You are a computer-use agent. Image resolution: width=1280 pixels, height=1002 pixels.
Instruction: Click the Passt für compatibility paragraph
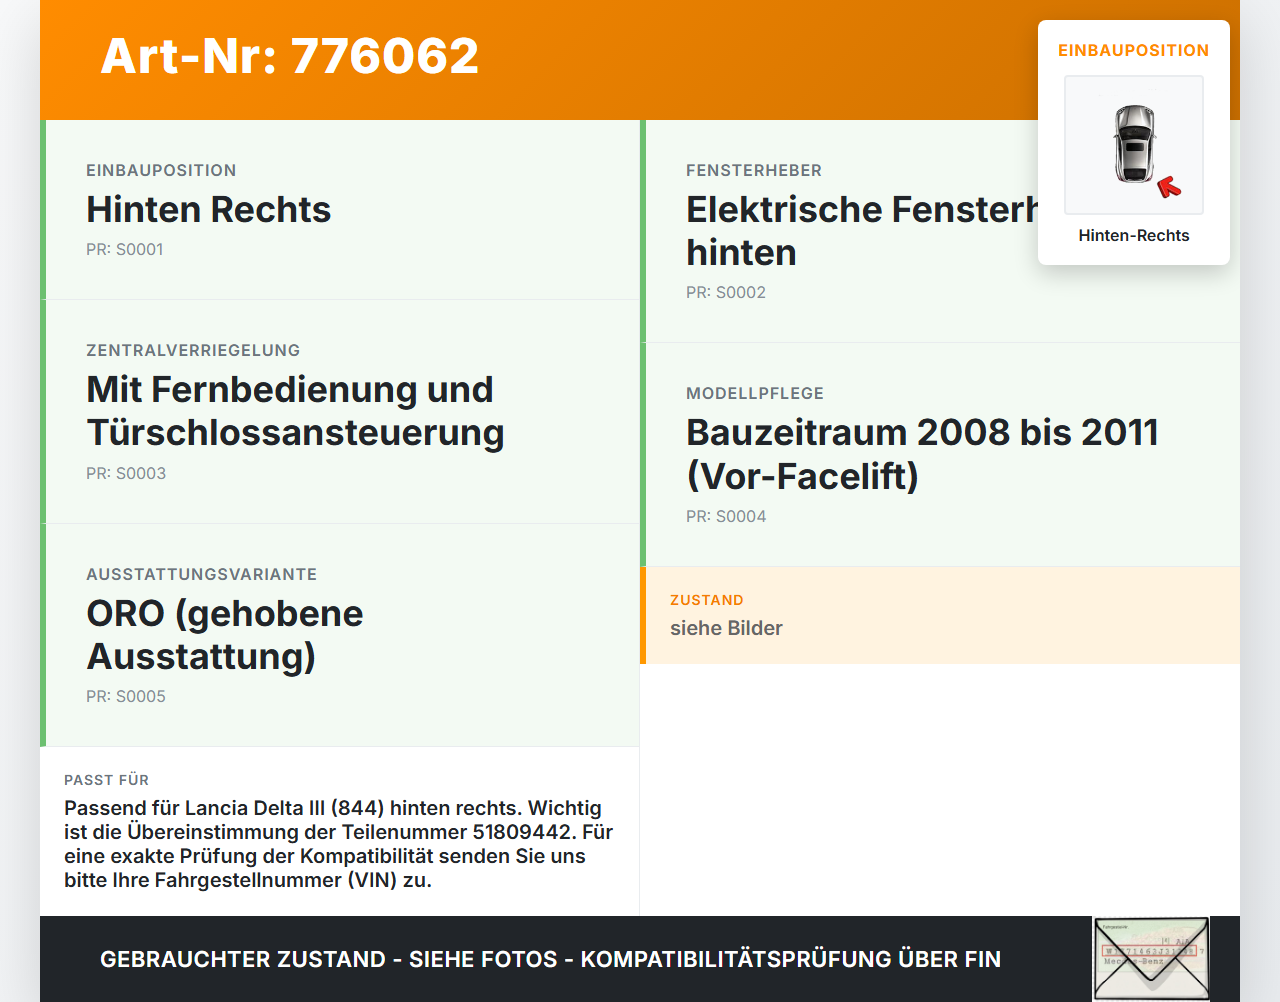pos(339,844)
